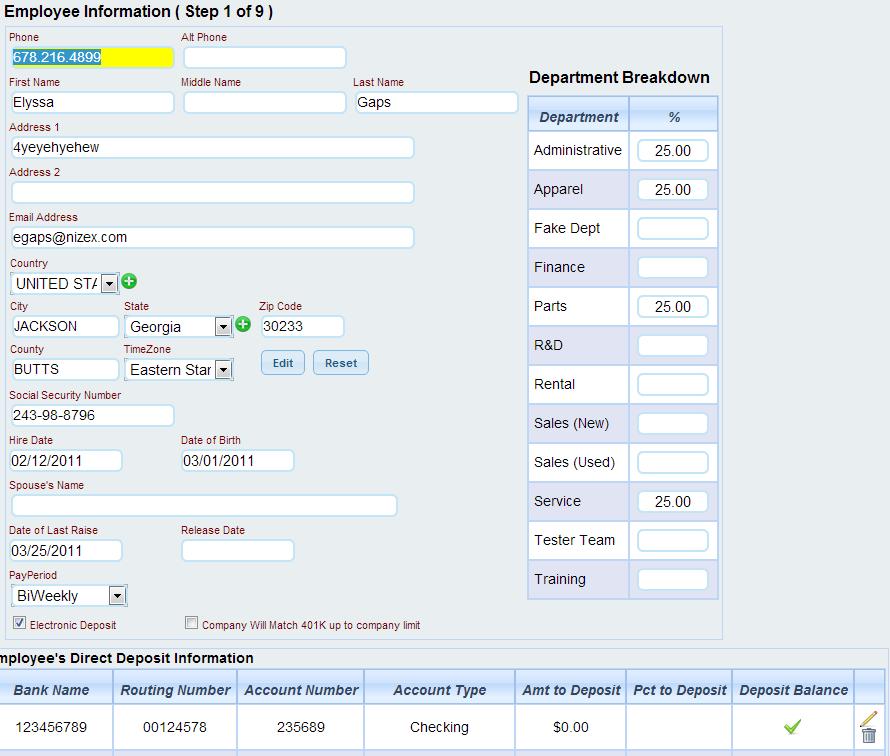Toggle the Electronic Deposit checkbox
Image resolution: width=890 pixels, height=756 pixels.
(19, 623)
